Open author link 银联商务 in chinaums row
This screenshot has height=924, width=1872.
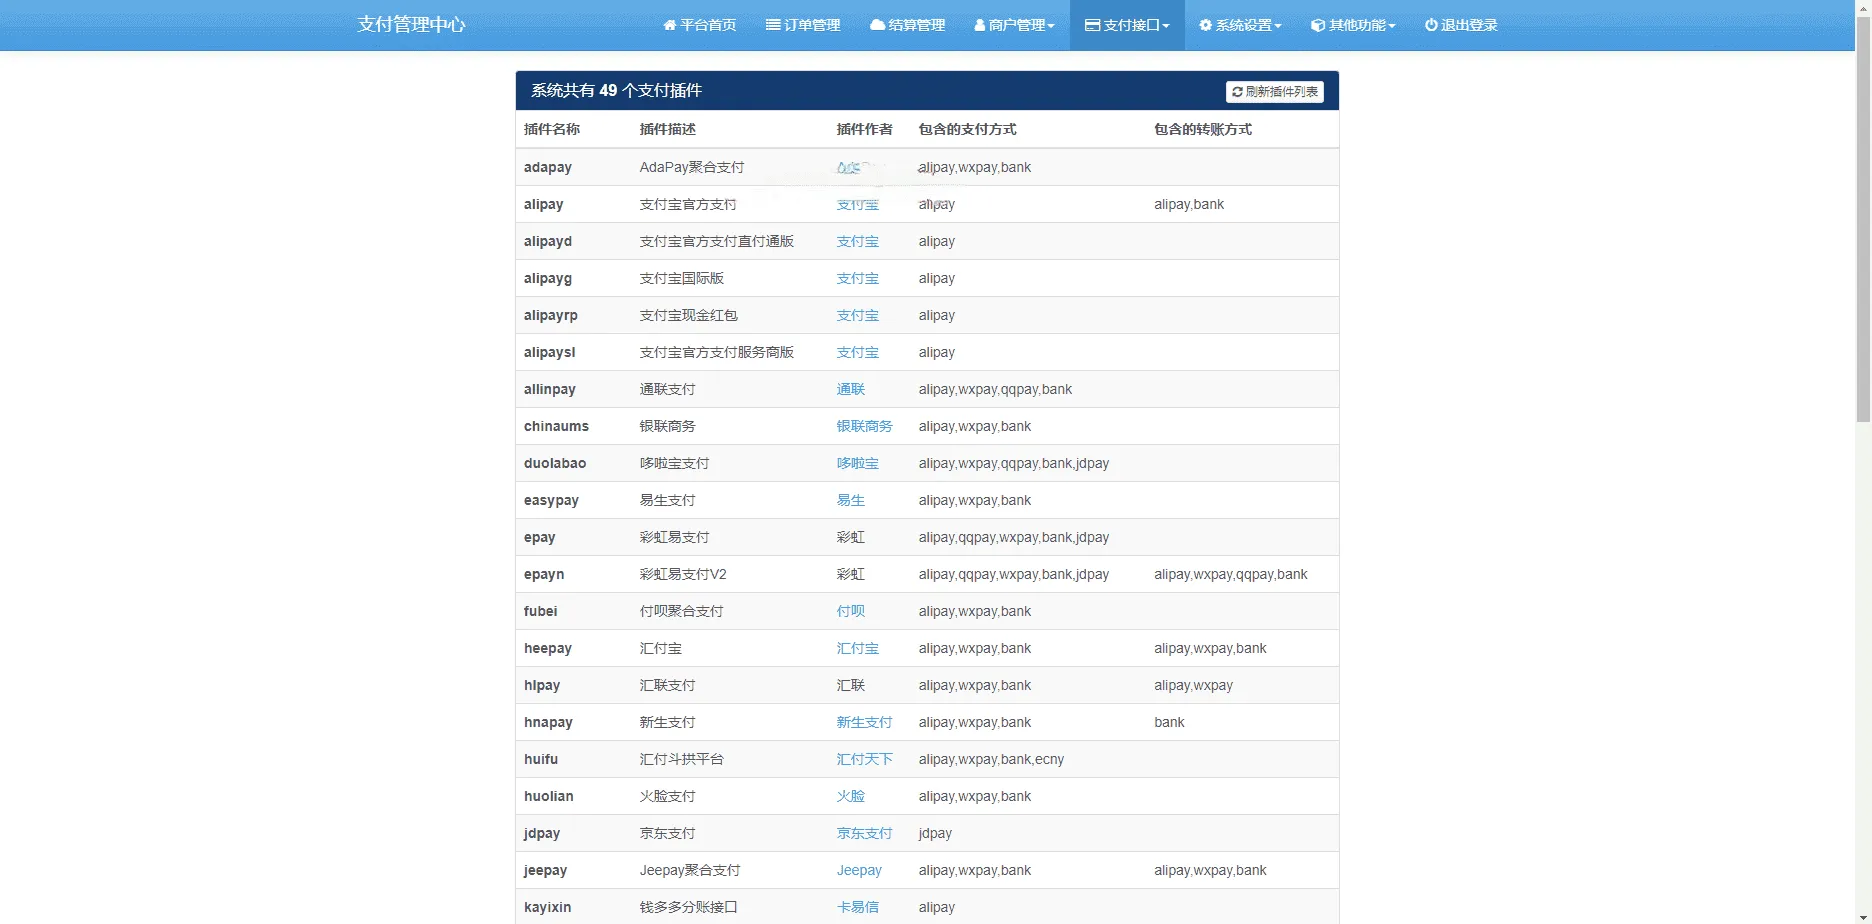(x=865, y=426)
